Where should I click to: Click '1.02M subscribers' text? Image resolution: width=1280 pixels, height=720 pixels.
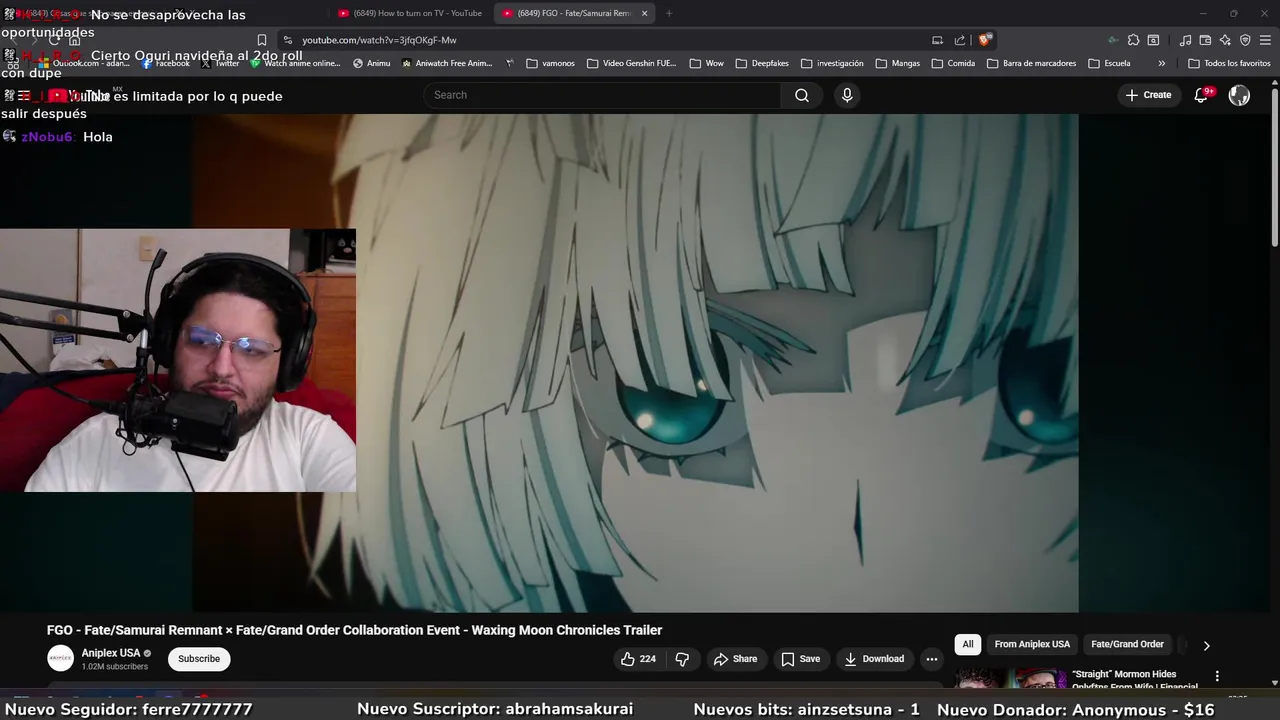coord(114,667)
